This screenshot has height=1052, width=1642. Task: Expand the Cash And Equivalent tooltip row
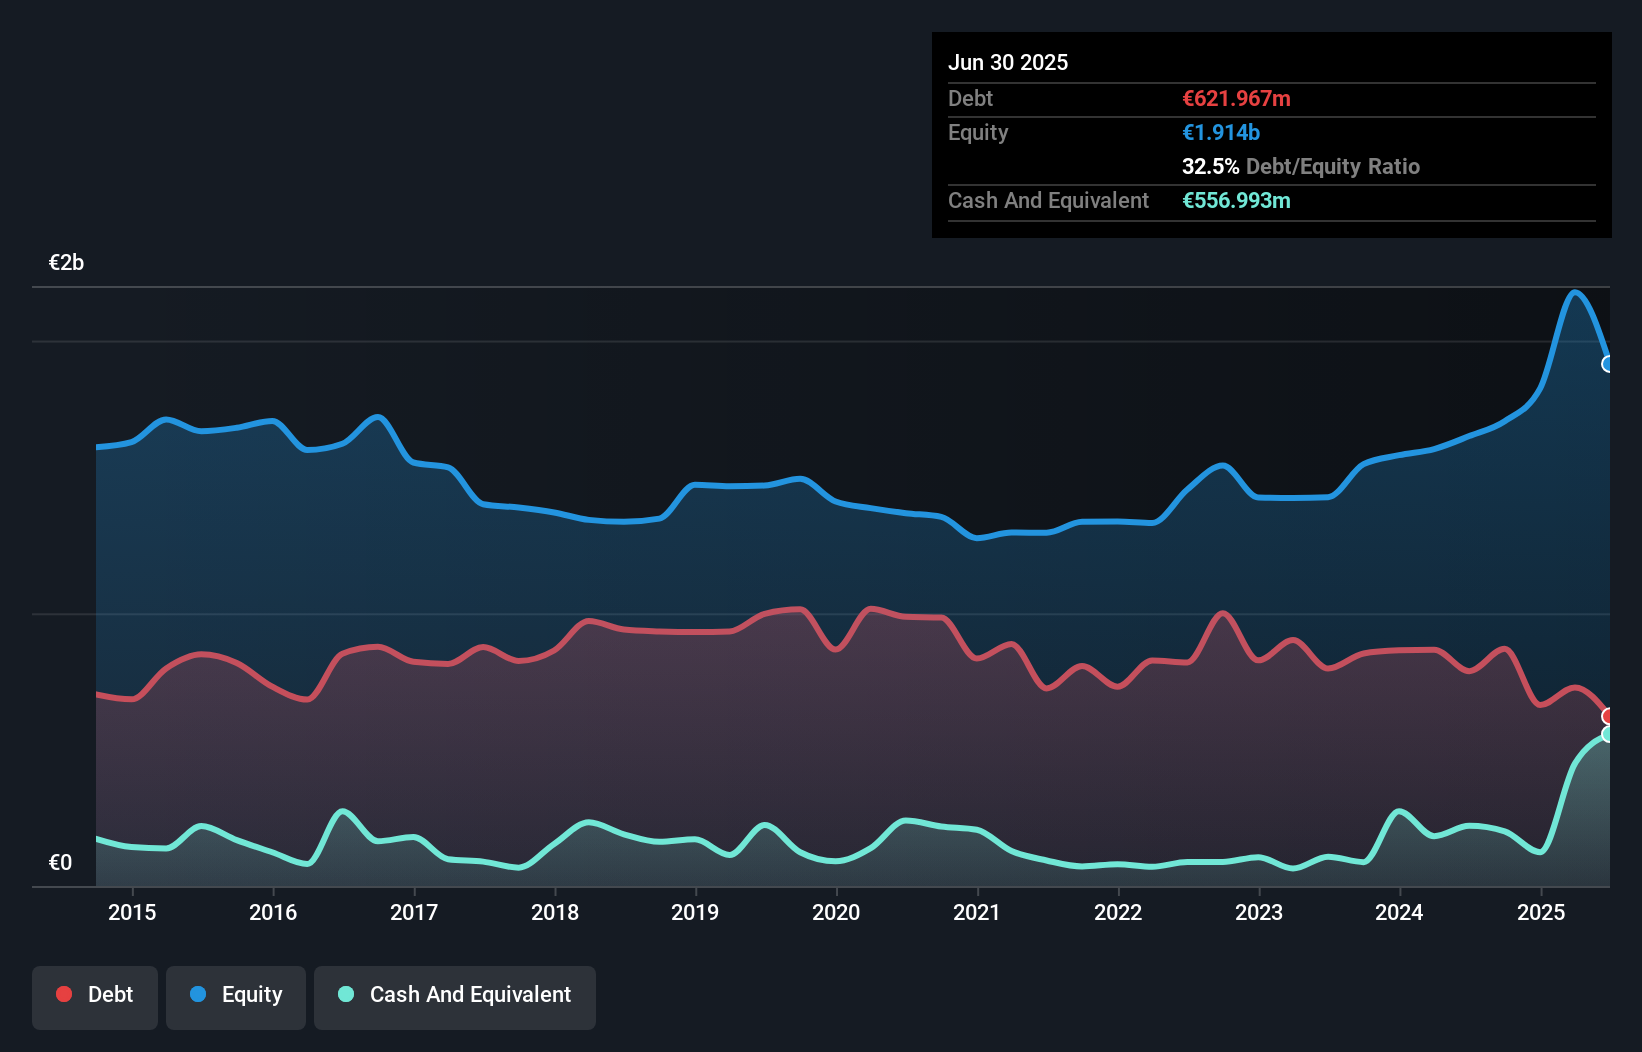coord(1048,200)
